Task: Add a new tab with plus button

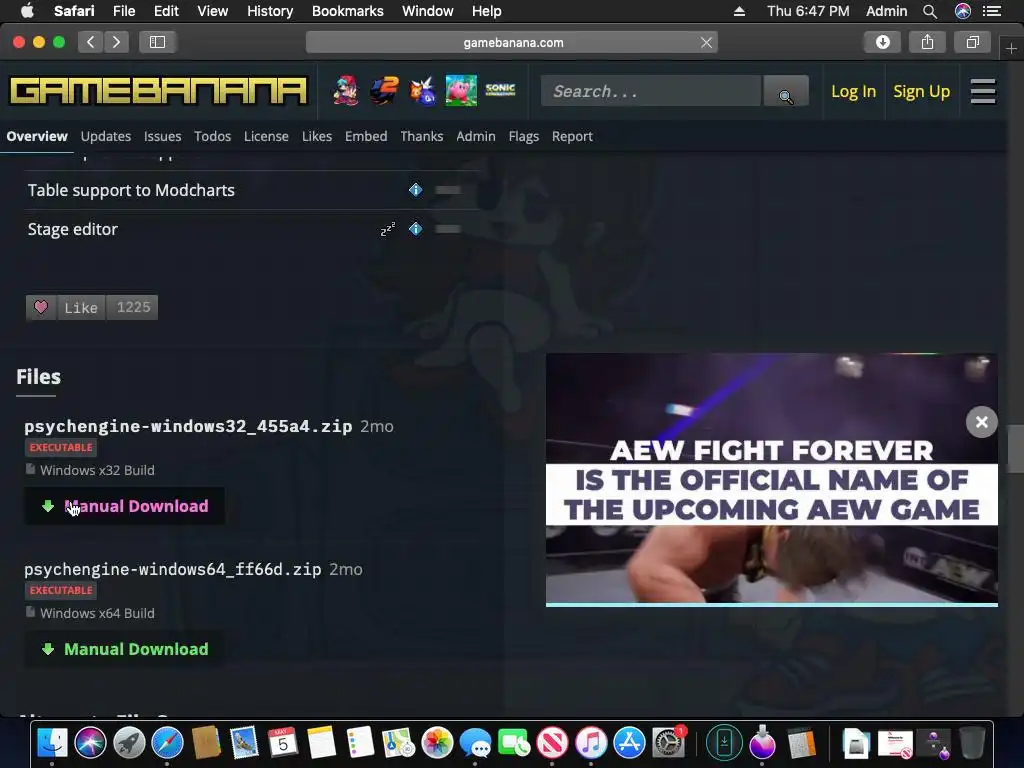Action: pos(1011,48)
